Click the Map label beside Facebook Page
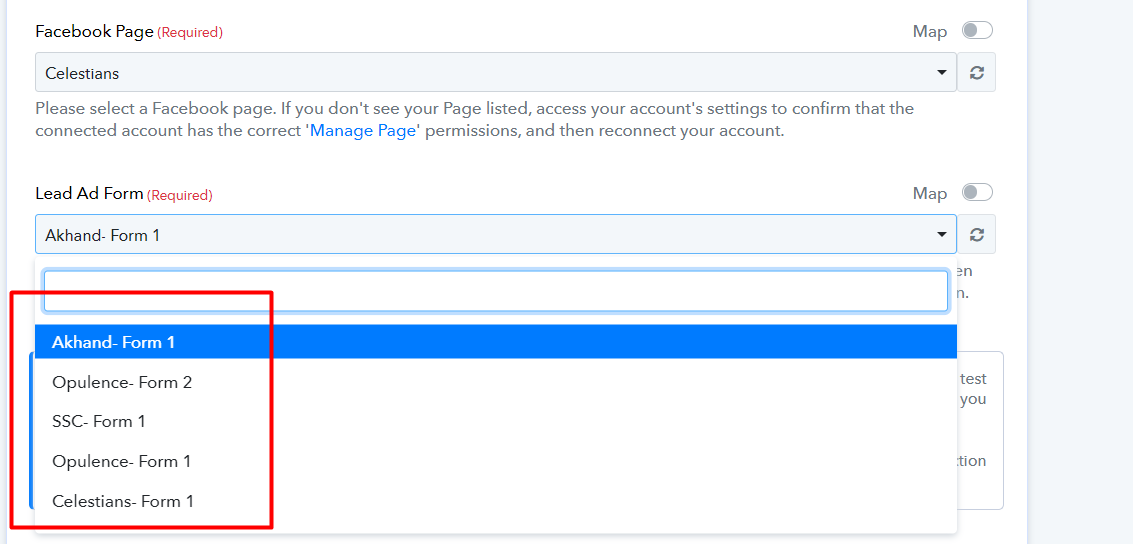Screen dimensions: 1133x544 point(930,32)
